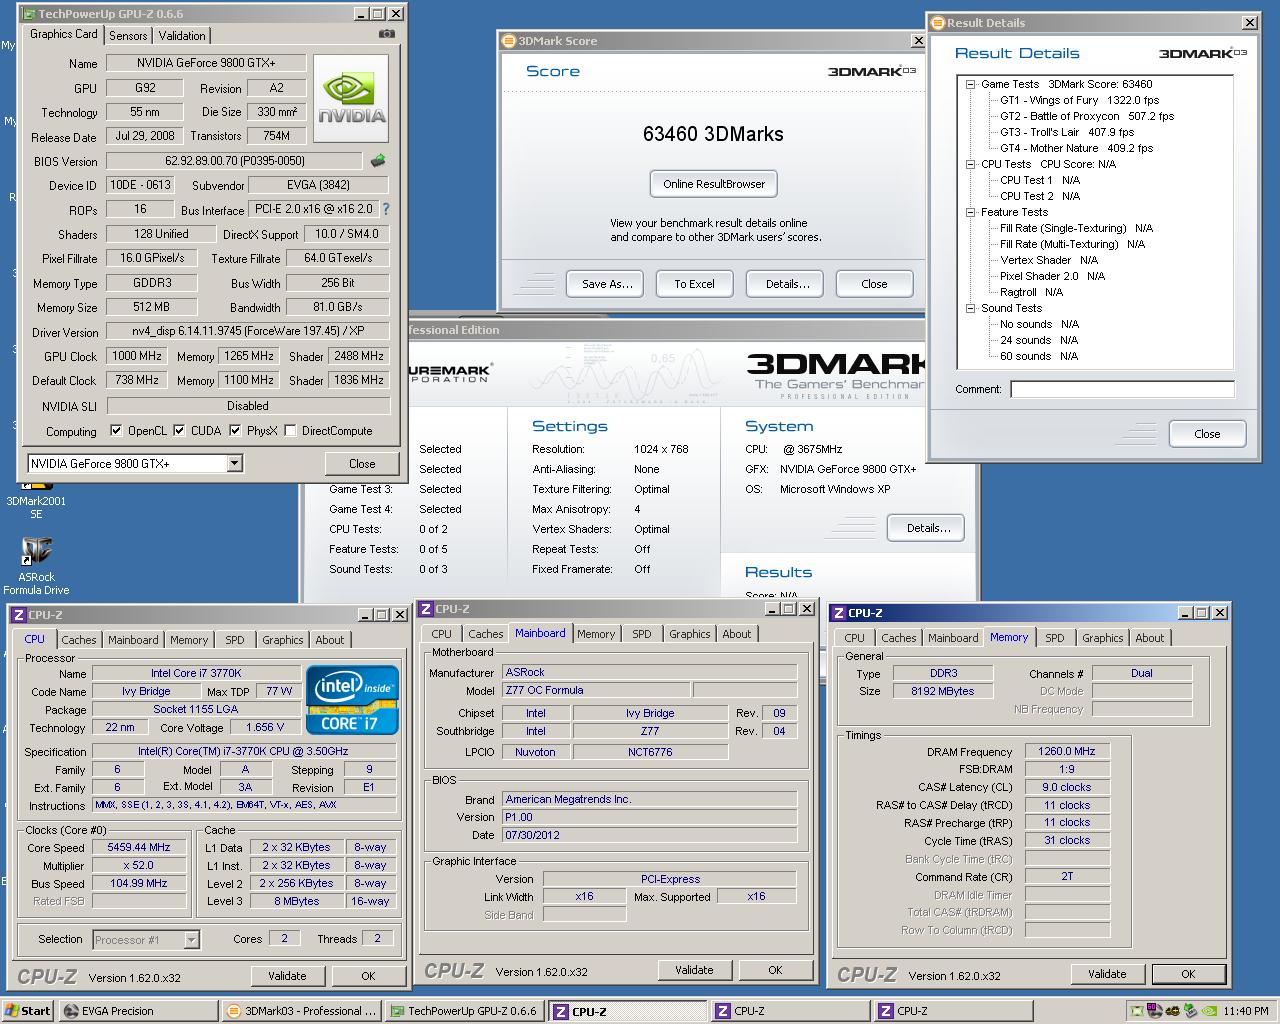
Task: Uncheck the OpenCL checkbox
Action: [117, 431]
